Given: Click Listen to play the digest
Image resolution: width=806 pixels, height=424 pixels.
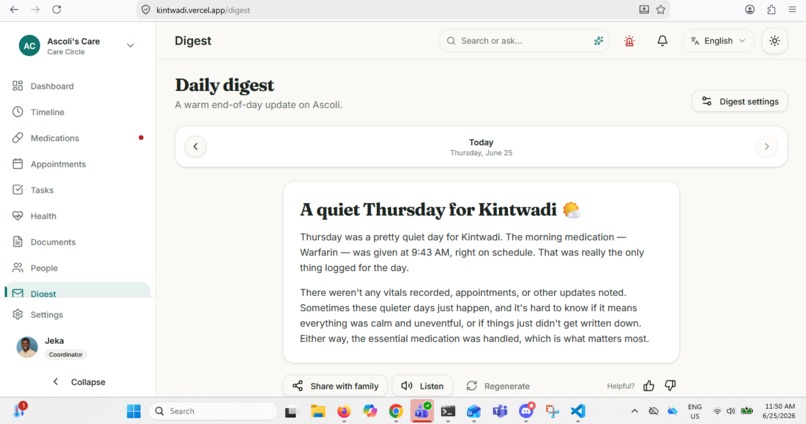Looking at the screenshot, I should tap(423, 386).
